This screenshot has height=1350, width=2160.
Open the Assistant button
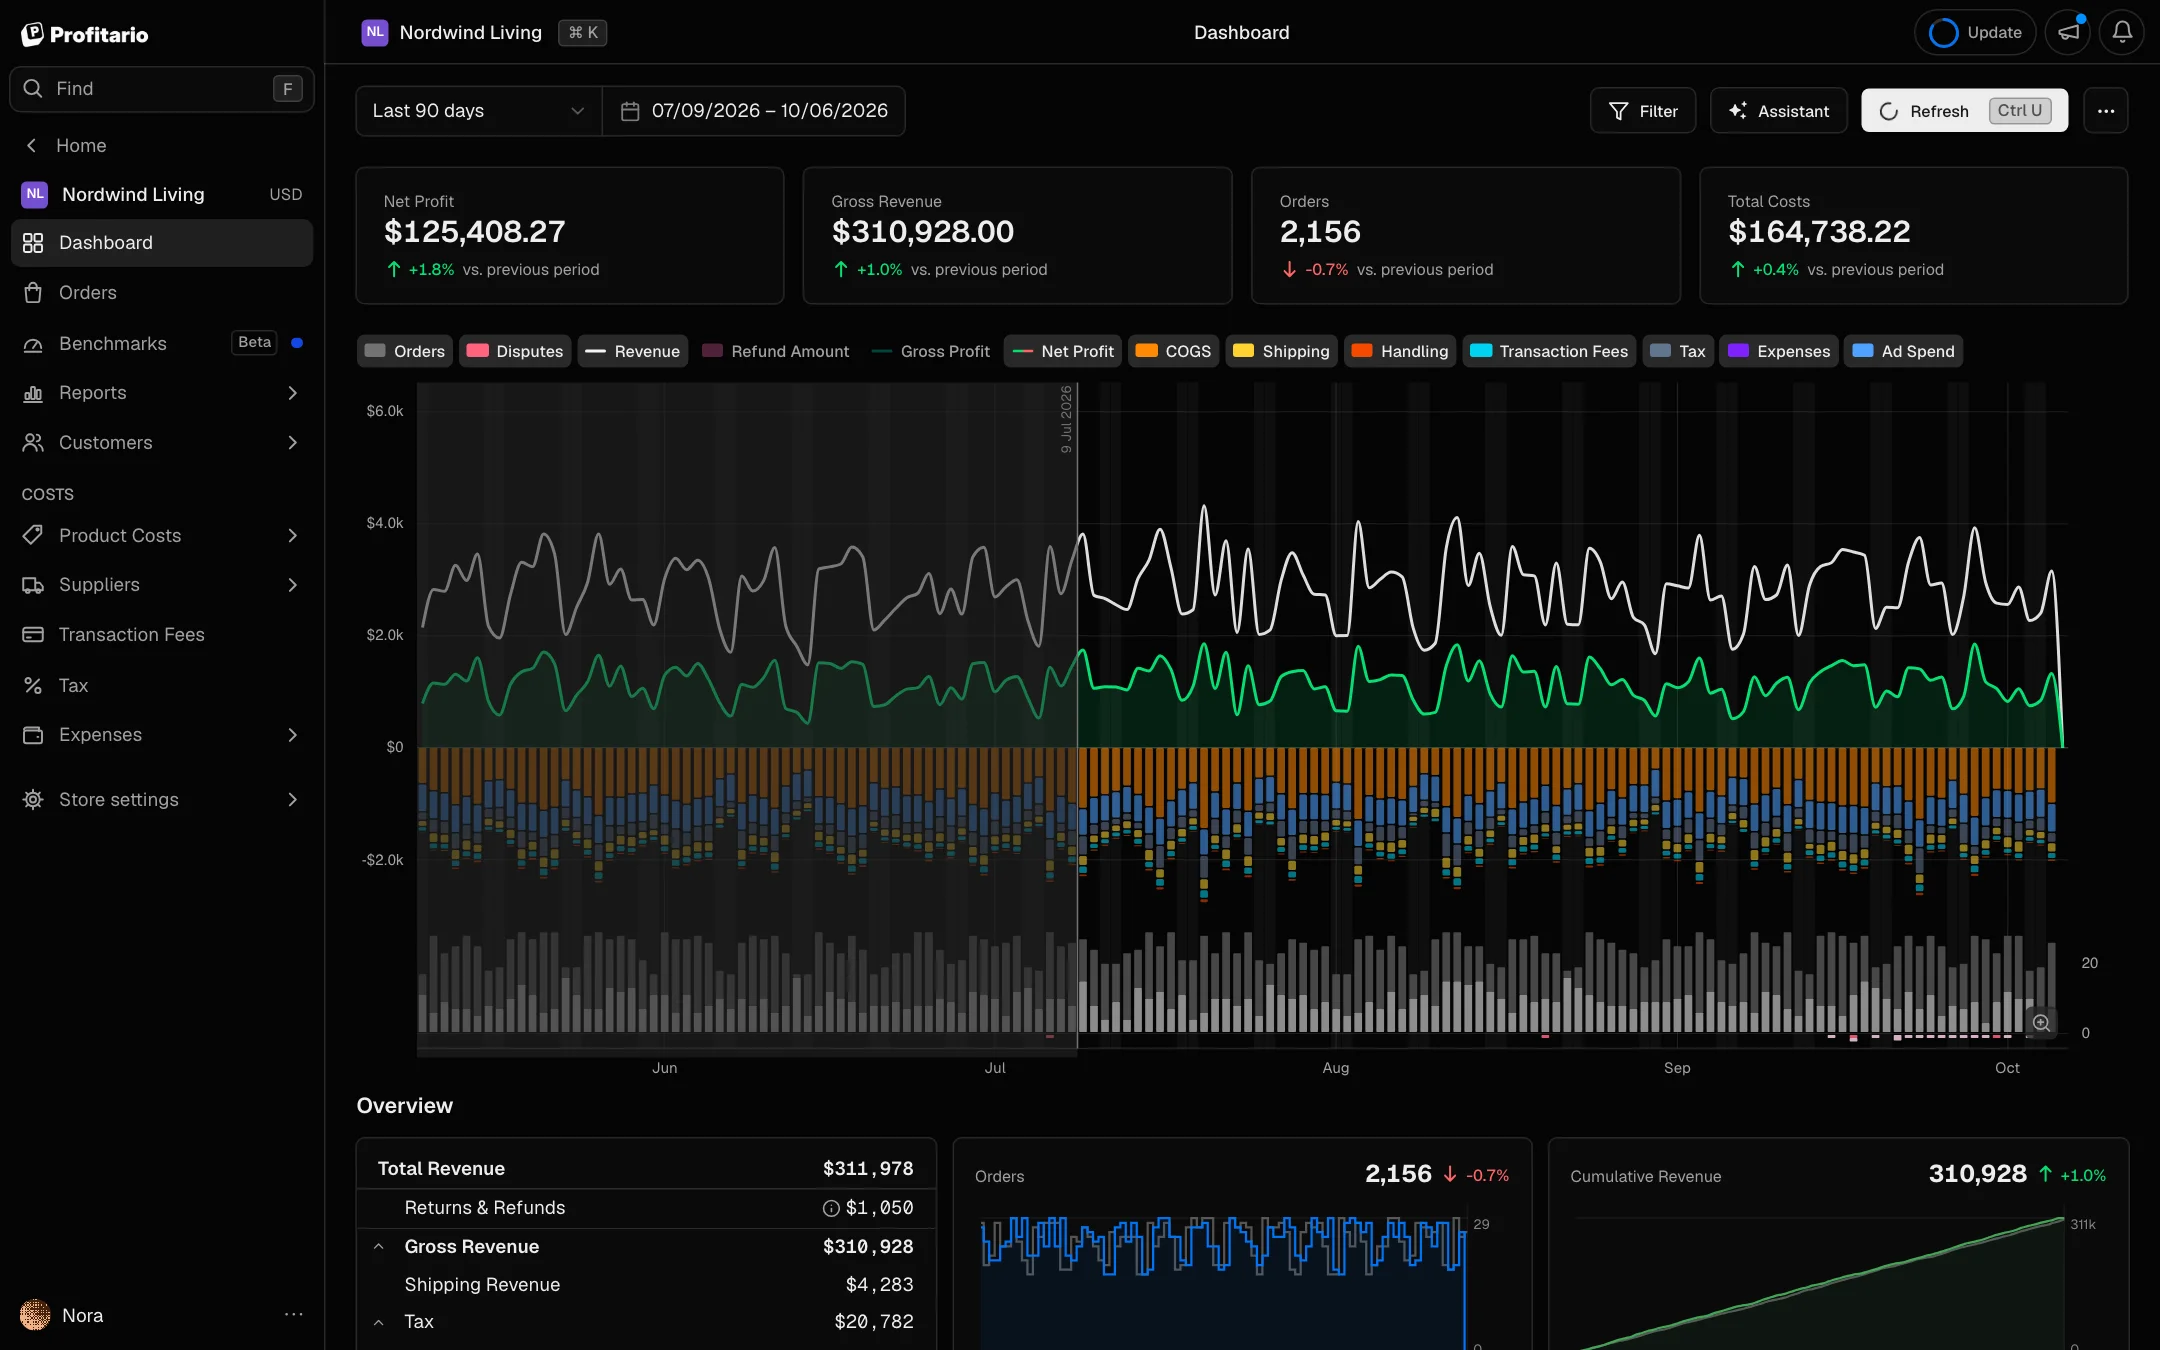pos(1778,111)
